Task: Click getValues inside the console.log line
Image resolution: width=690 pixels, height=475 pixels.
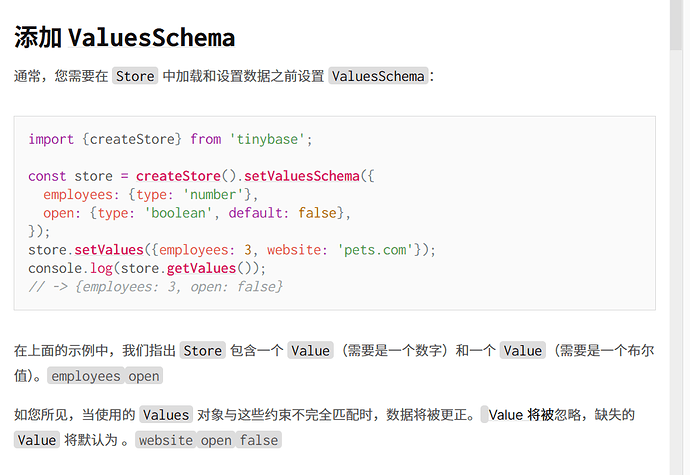Action: 198,268
